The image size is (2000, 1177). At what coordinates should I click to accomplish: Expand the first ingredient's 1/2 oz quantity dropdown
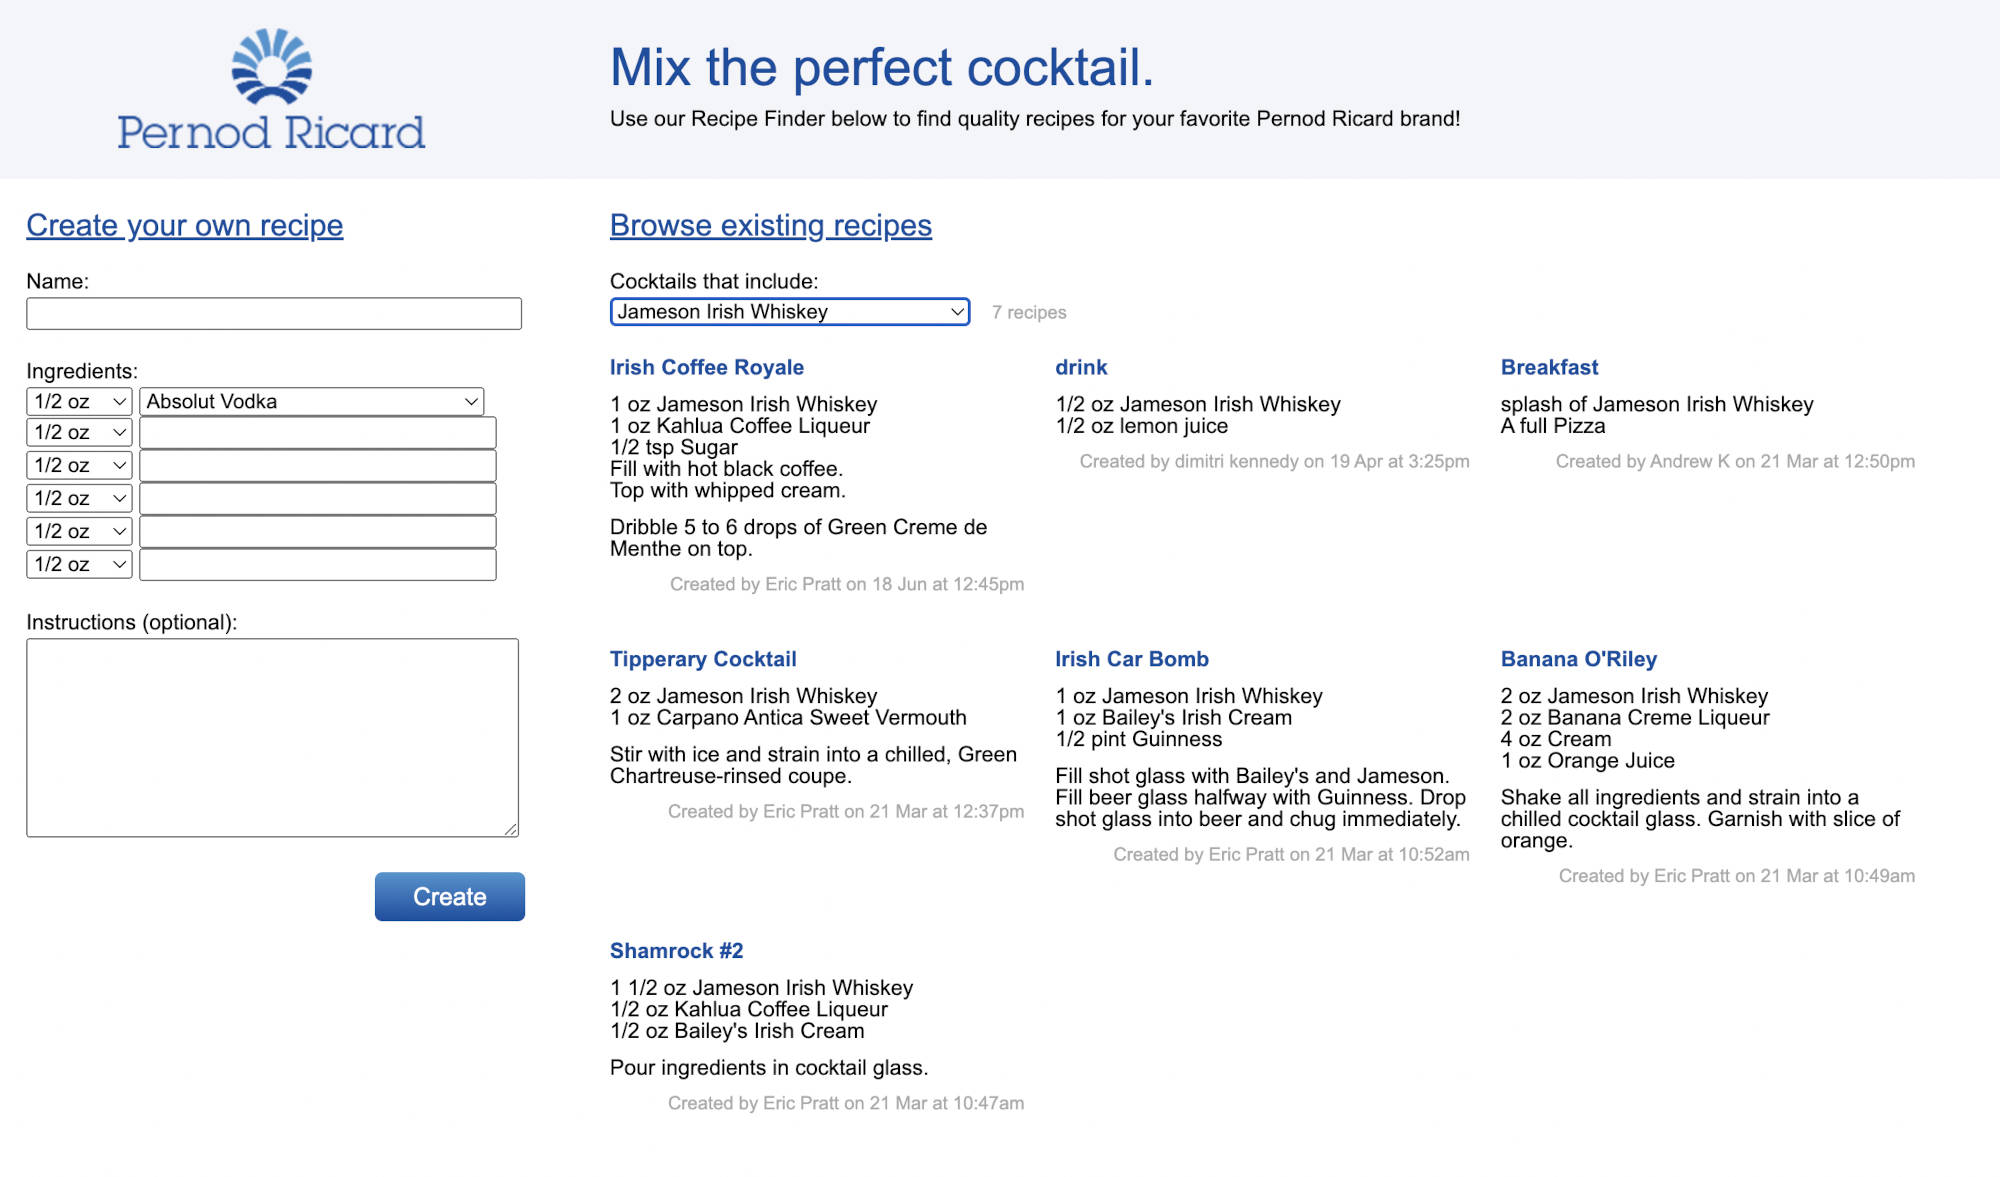tap(79, 402)
